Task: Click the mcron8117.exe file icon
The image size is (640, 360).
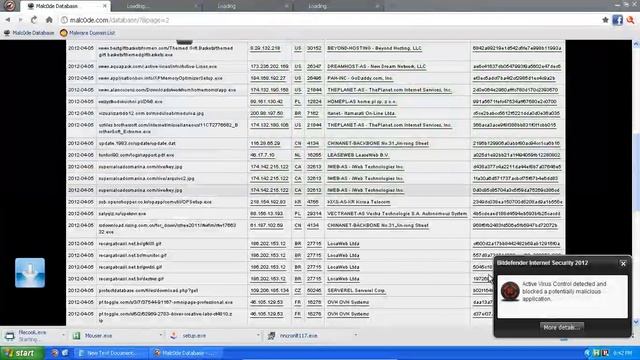Action: coord(271,336)
